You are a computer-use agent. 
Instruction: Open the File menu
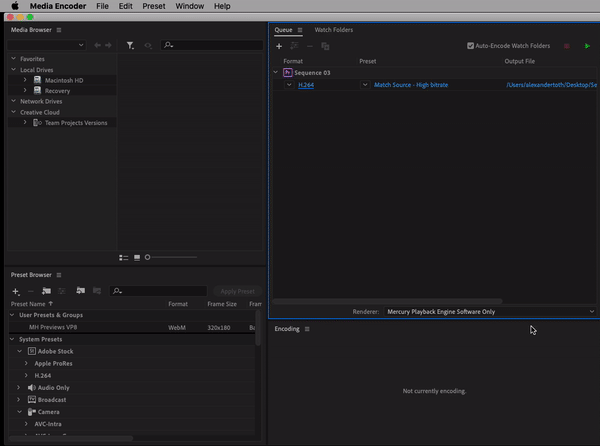[x=102, y=6]
